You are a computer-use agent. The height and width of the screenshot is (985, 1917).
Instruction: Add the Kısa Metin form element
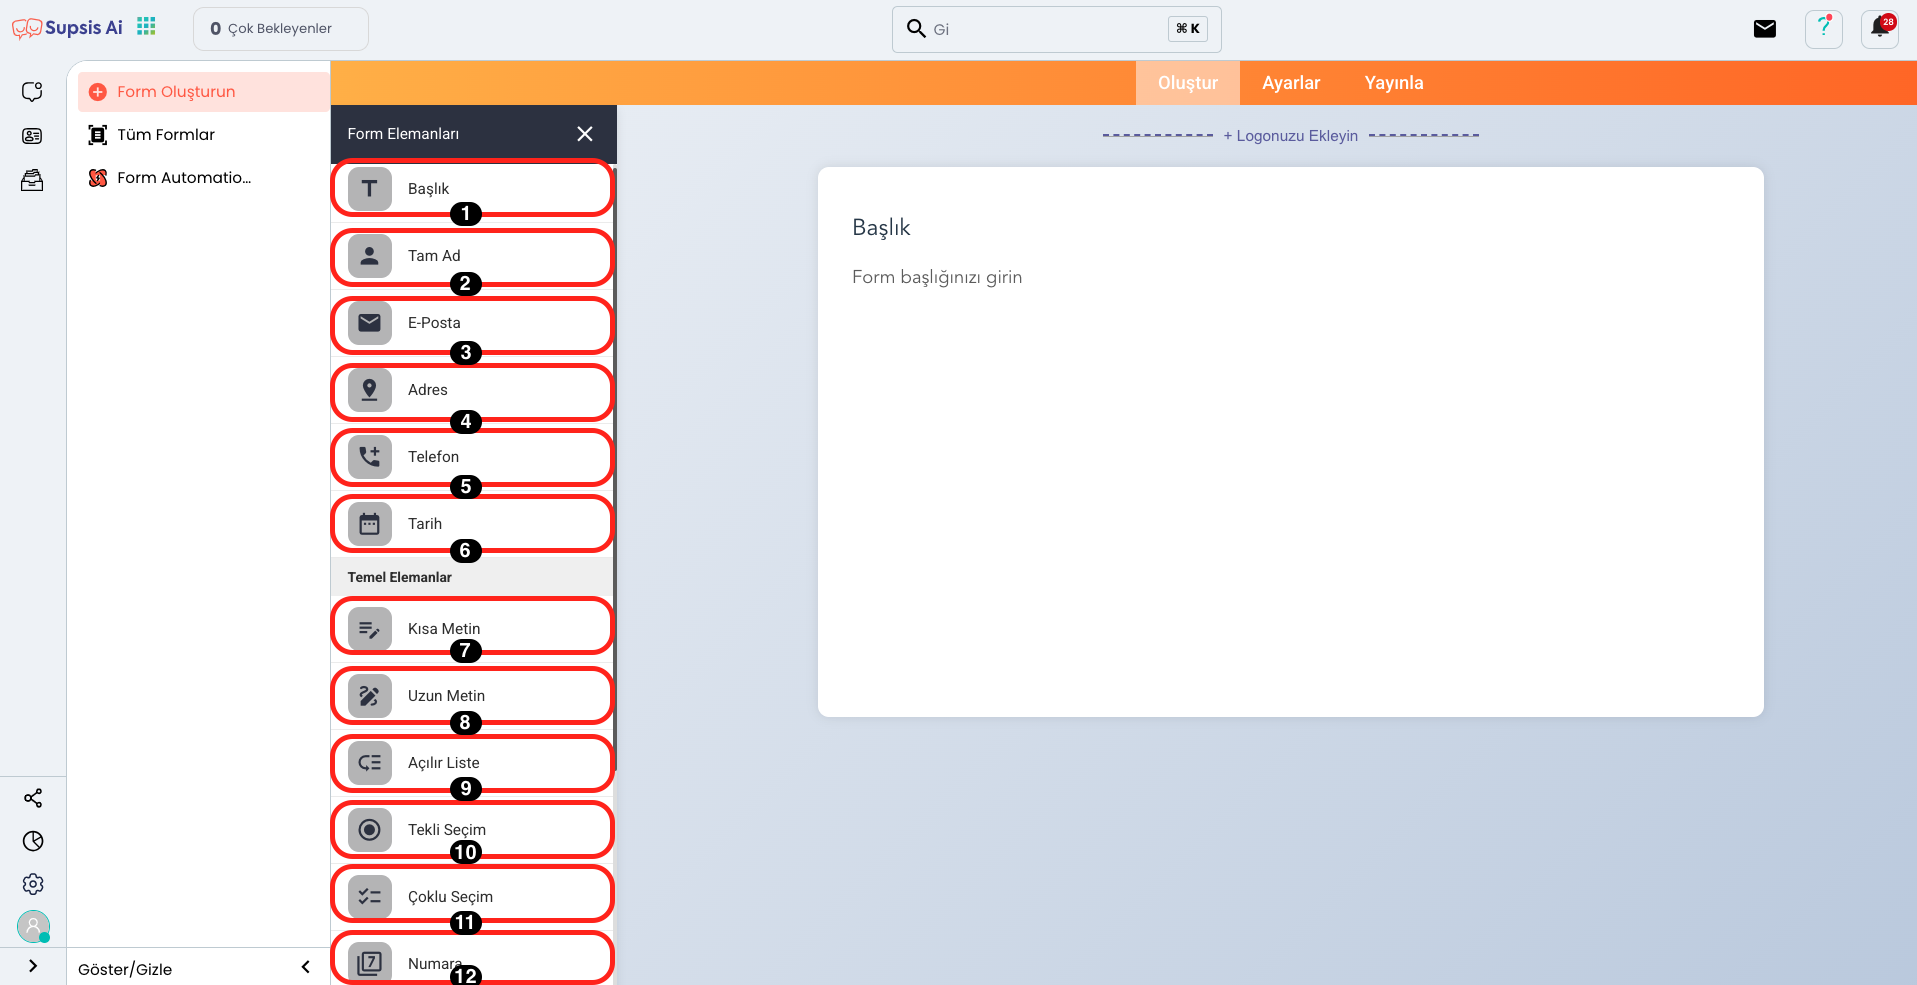(x=472, y=629)
